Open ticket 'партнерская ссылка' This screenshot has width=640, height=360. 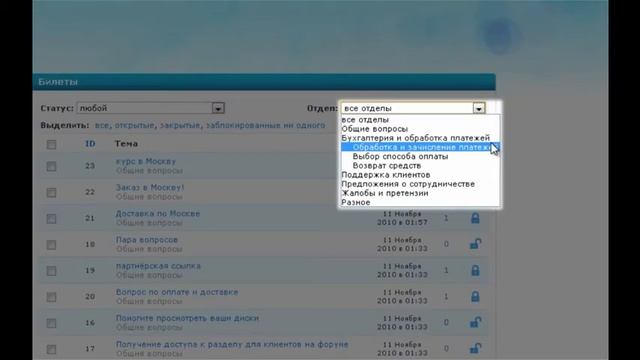(158, 266)
